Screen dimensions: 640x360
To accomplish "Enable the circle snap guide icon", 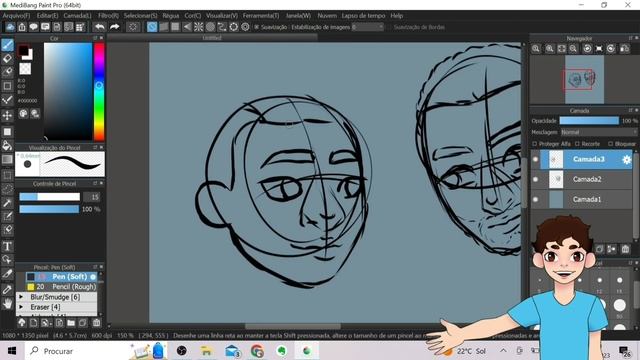I will point(210,27).
